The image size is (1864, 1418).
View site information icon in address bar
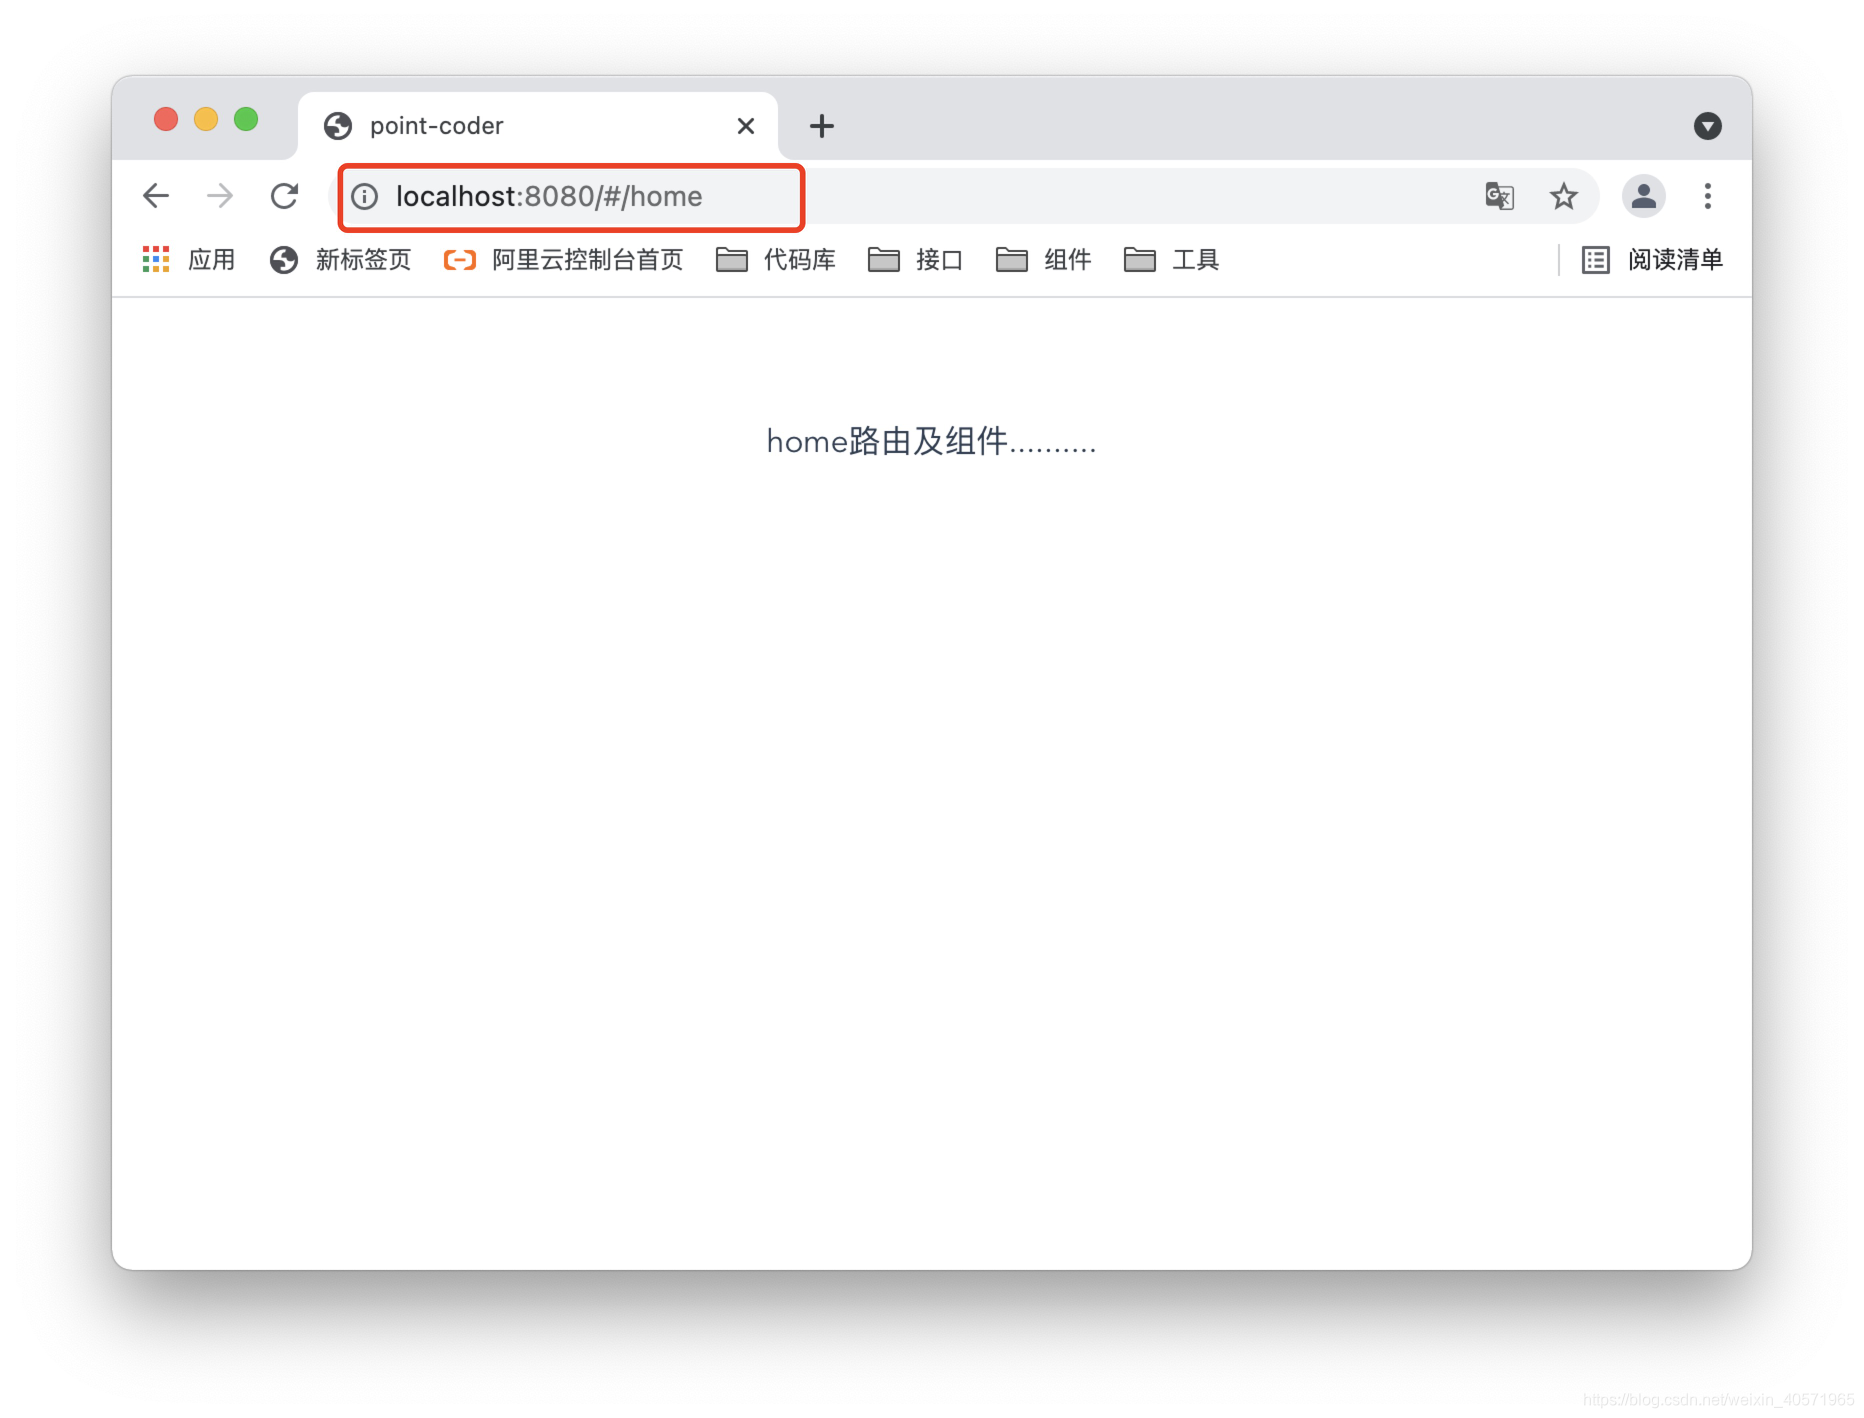365,197
